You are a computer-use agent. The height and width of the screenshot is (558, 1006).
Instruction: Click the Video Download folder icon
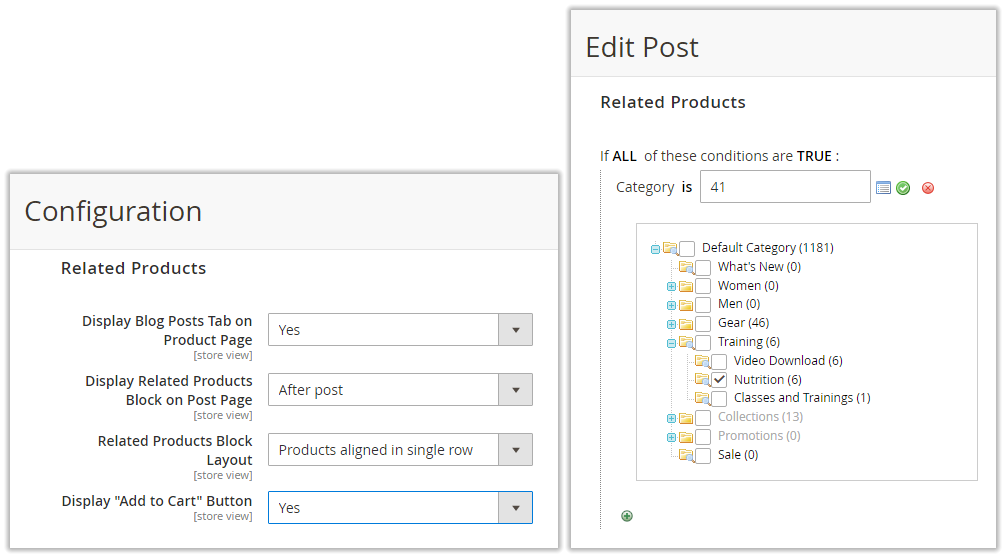tap(702, 361)
